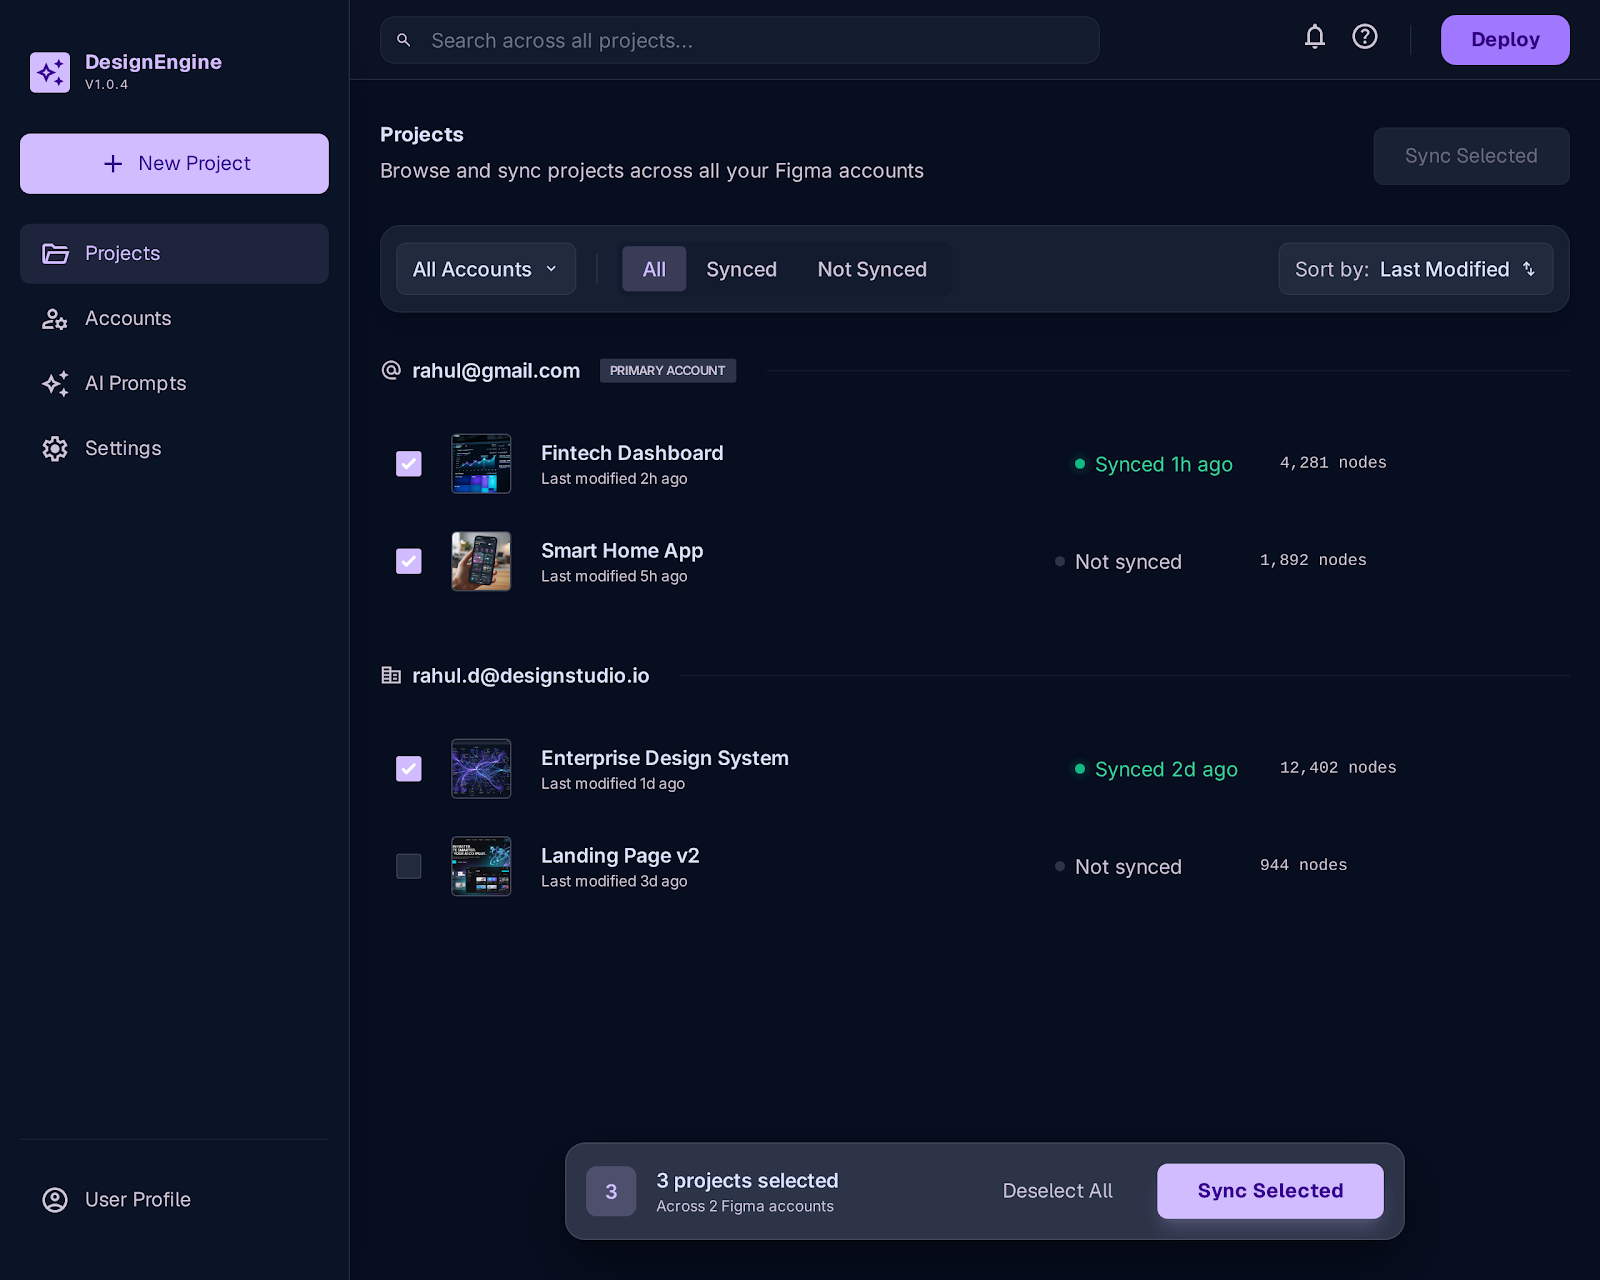Check the Landing Page v2 checkbox
Viewport: 1600px width, 1280px height.
point(409,866)
